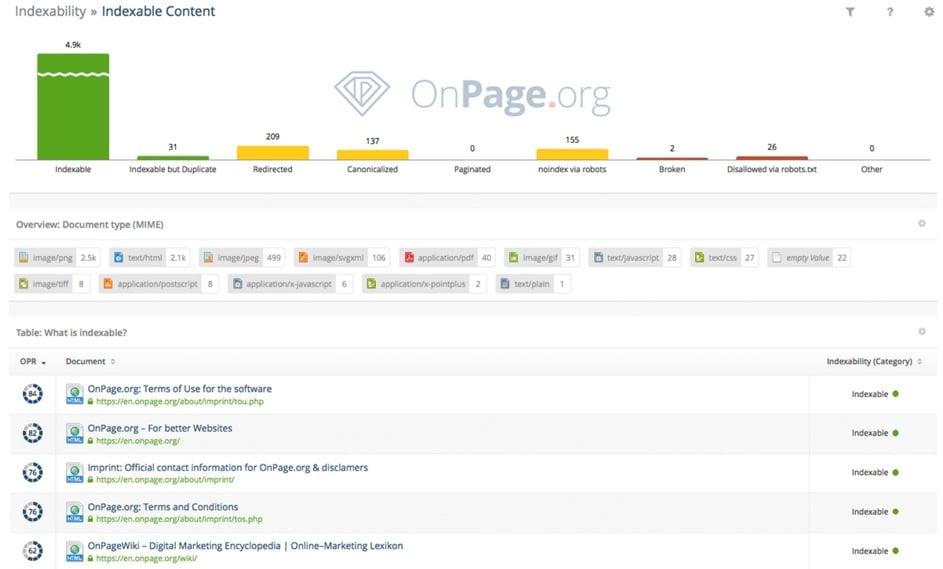Click the 4.9k value above Indexable bar
This screenshot has height=569, width=943.
[x=73, y=45]
